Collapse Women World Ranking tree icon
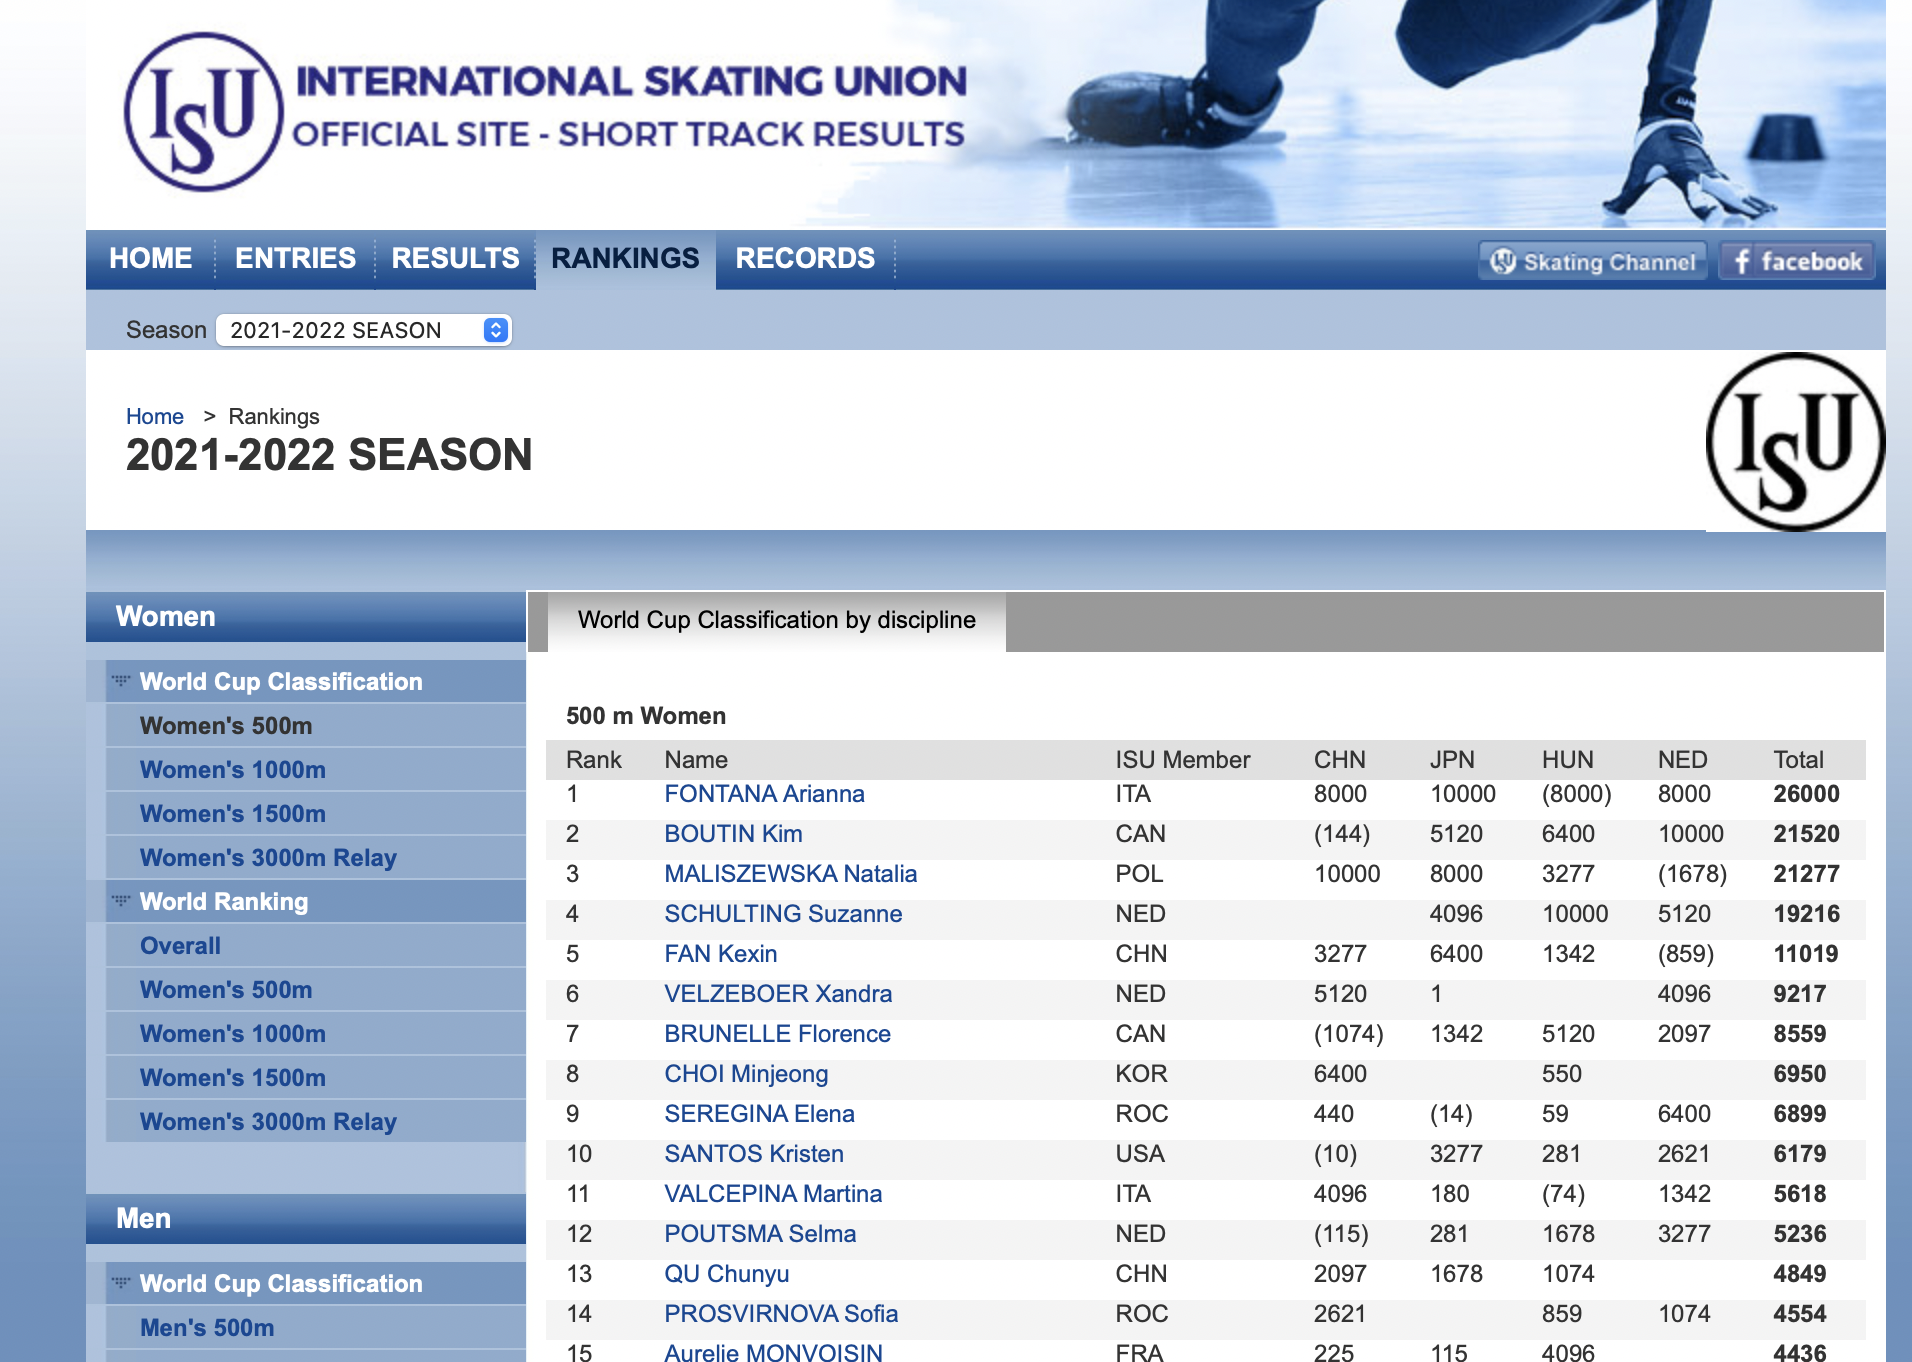The image size is (1912, 1362). pyautogui.click(x=121, y=901)
